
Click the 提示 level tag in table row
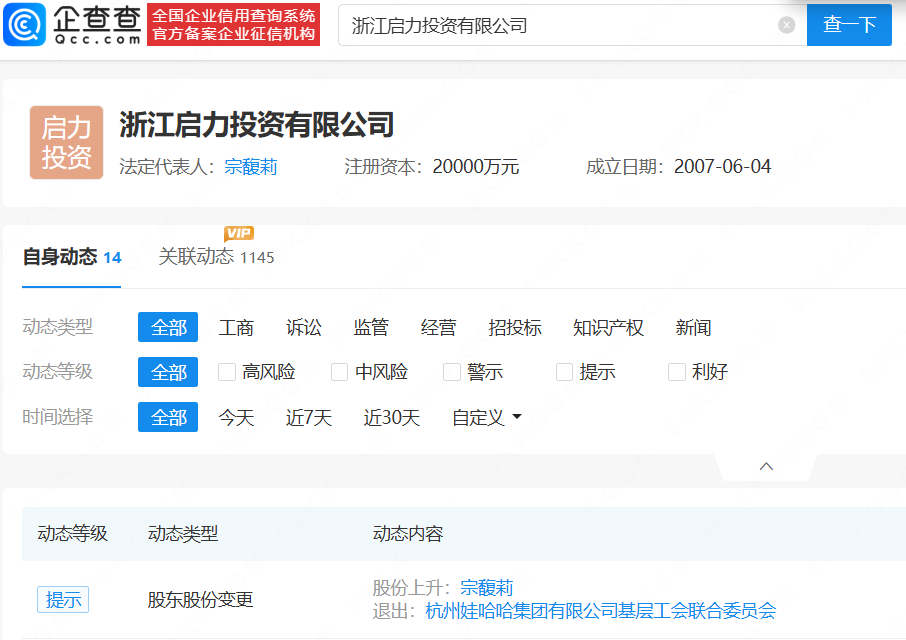(x=63, y=599)
